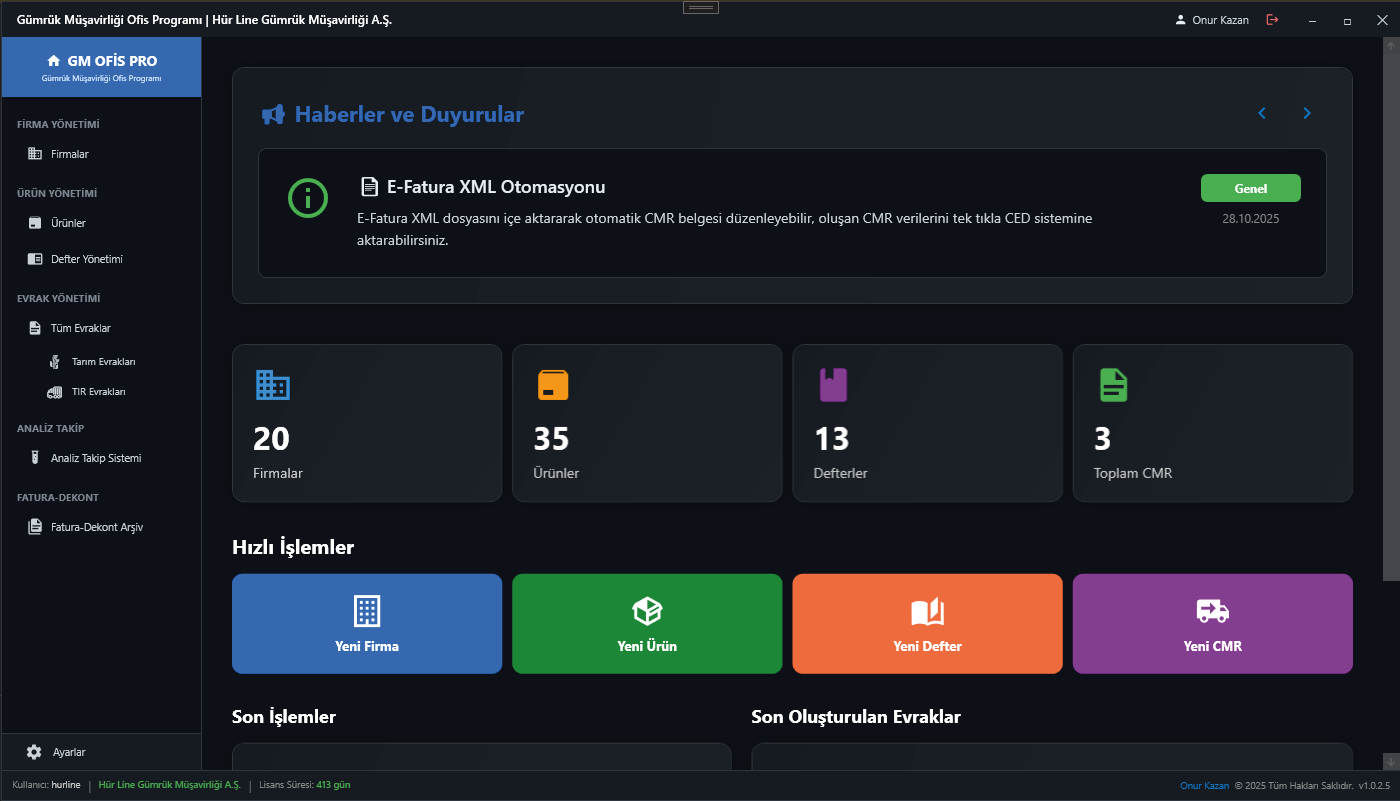The width and height of the screenshot is (1400, 801).
Task: Click the megaphone icon beside Haberler ve Duyurular
Action: click(272, 115)
